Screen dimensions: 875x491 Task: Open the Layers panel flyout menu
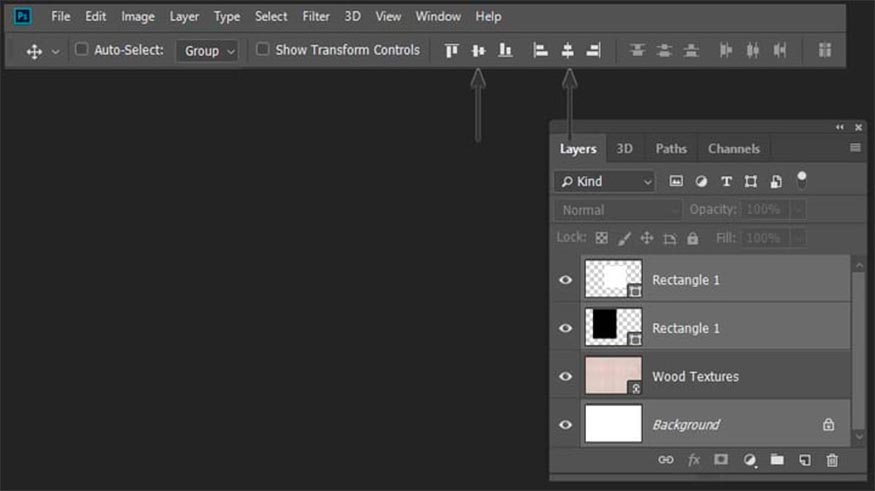855,147
